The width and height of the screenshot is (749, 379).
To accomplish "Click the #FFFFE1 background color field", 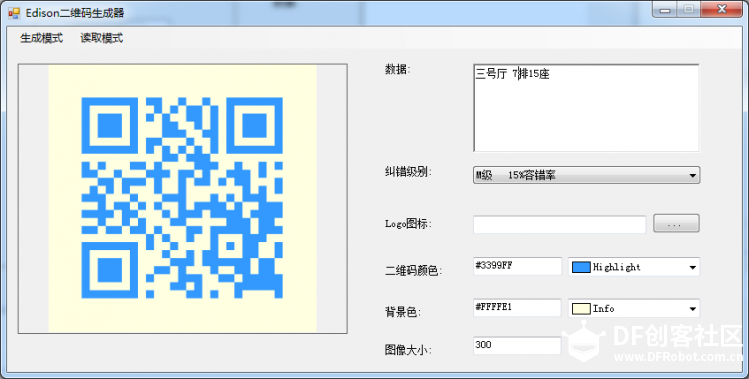I will 517,308.
